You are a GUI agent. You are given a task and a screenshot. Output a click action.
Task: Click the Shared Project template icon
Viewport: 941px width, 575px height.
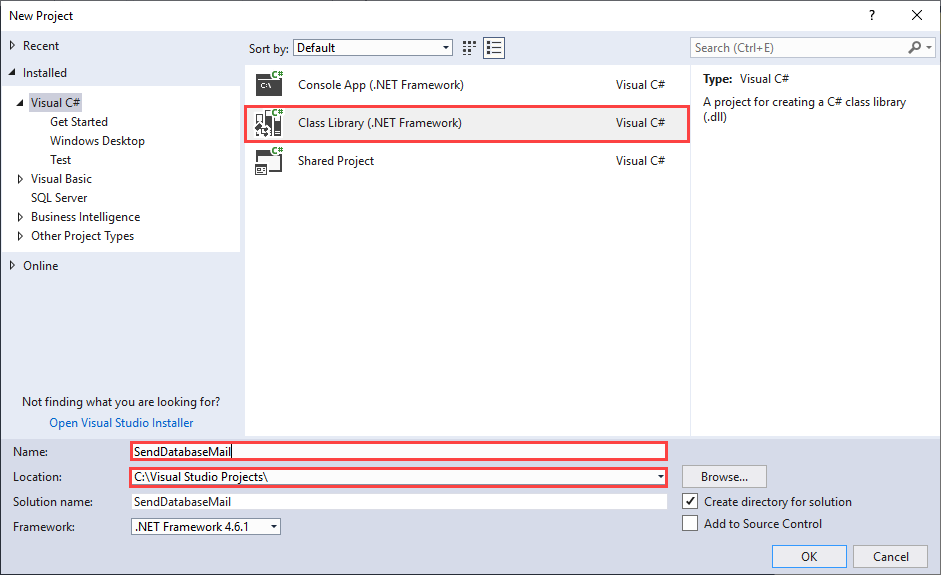pyautogui.click(x=269, y=161)
